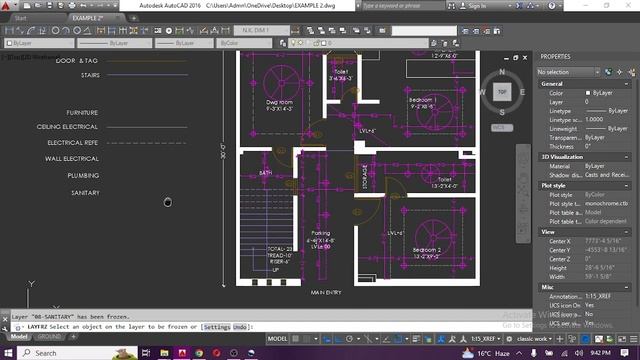The width and height of the screenshot is (640, 360).
Task: Toggle snap mode in status bar
Action: click(x=307, y=339)
